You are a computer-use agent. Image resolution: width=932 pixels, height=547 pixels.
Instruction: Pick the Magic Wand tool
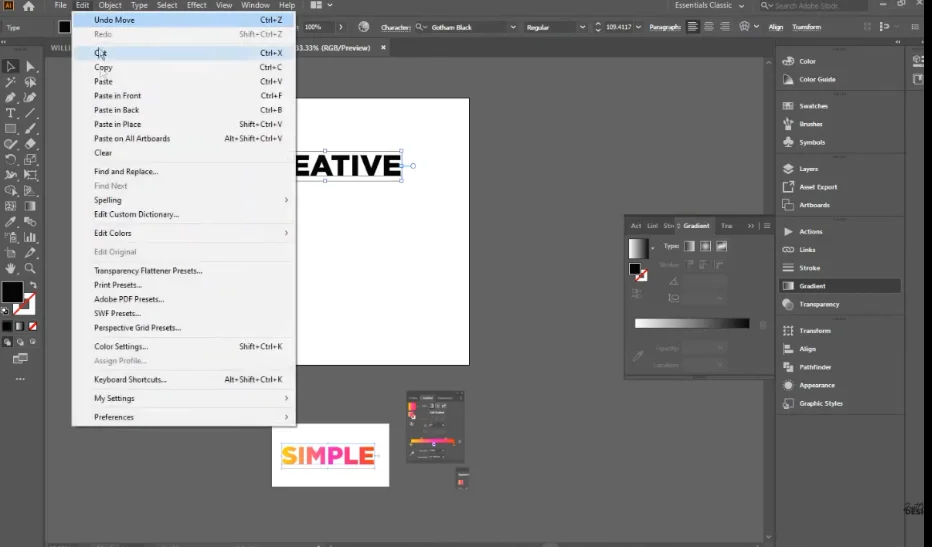coord(10,82)
